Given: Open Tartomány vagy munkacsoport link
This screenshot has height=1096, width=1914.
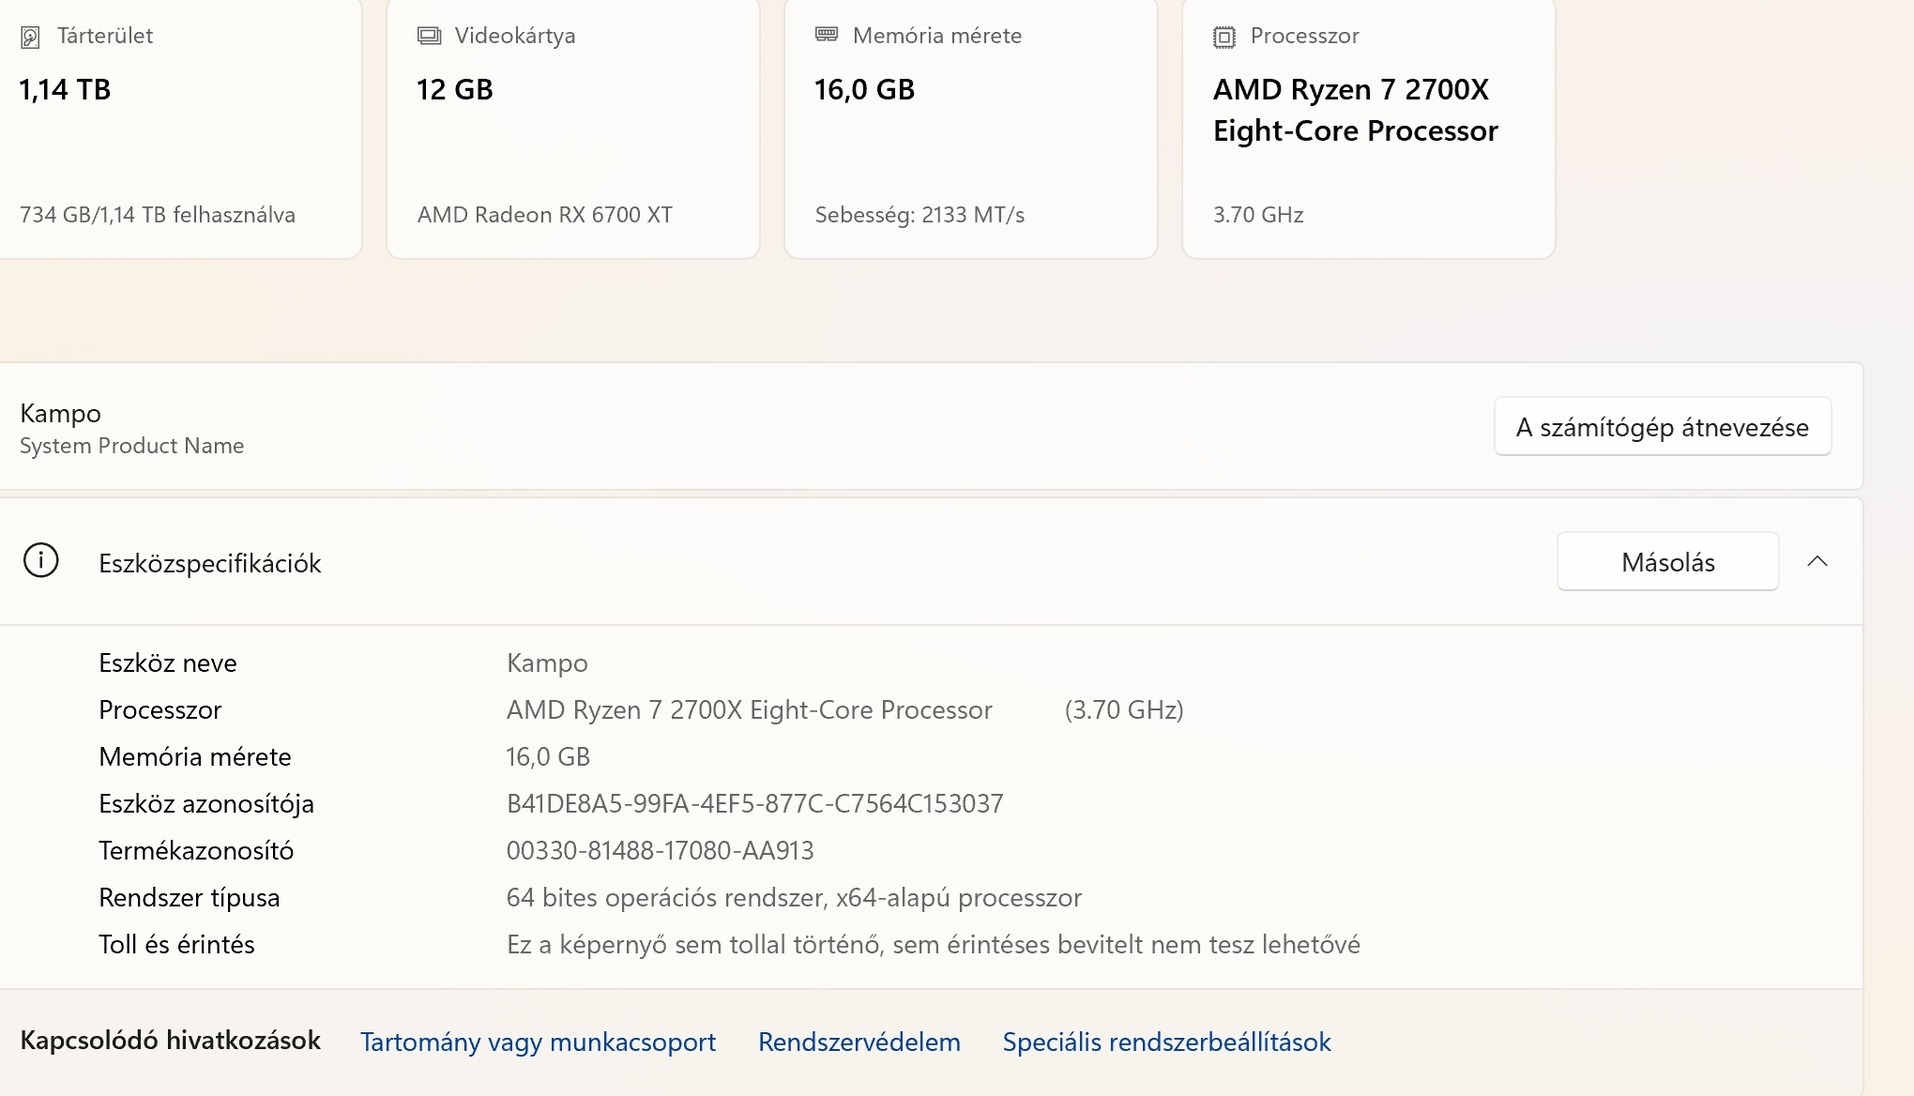Looking at the screenshot, I should point(538,1042).
